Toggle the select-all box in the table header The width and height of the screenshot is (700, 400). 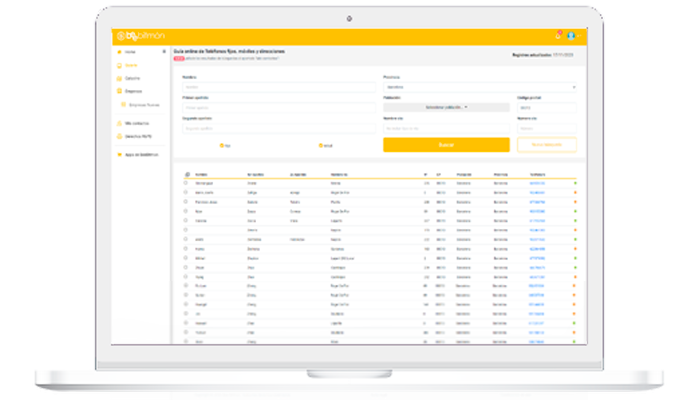[186, 174]
